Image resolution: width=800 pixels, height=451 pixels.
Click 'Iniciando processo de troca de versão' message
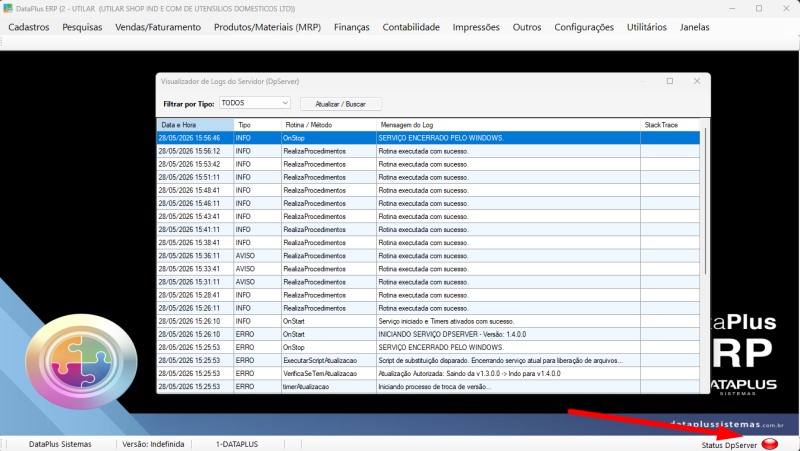434,387
